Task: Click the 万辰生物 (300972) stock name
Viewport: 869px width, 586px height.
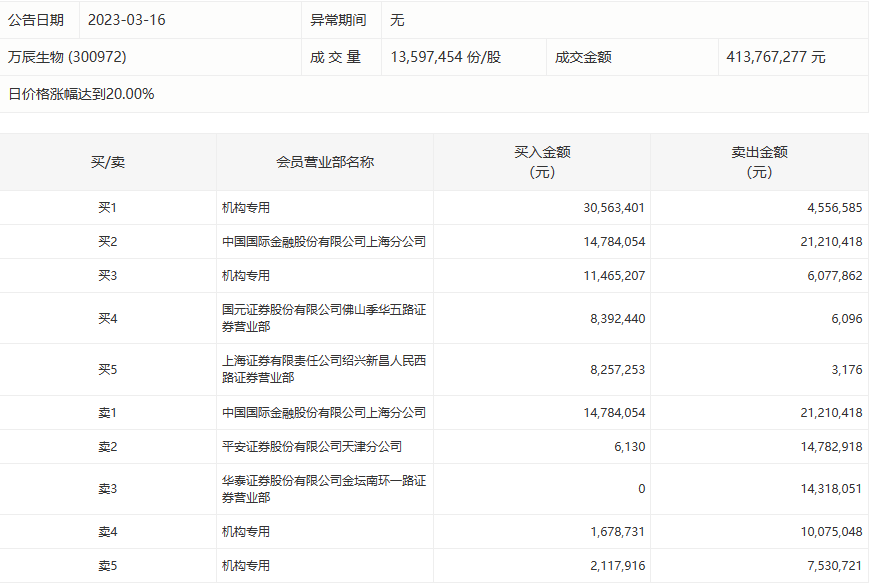Action: [x=67, y=57]
